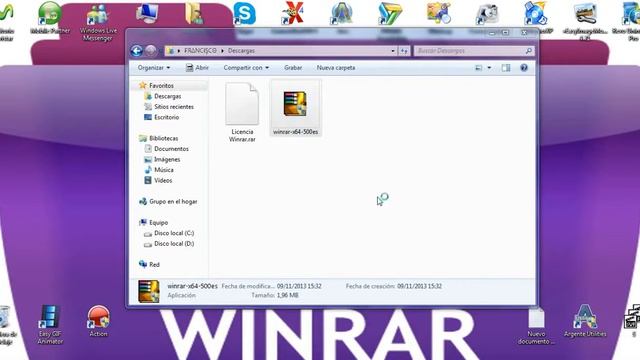Open Disco local (C:)

[x=173, y=233]
